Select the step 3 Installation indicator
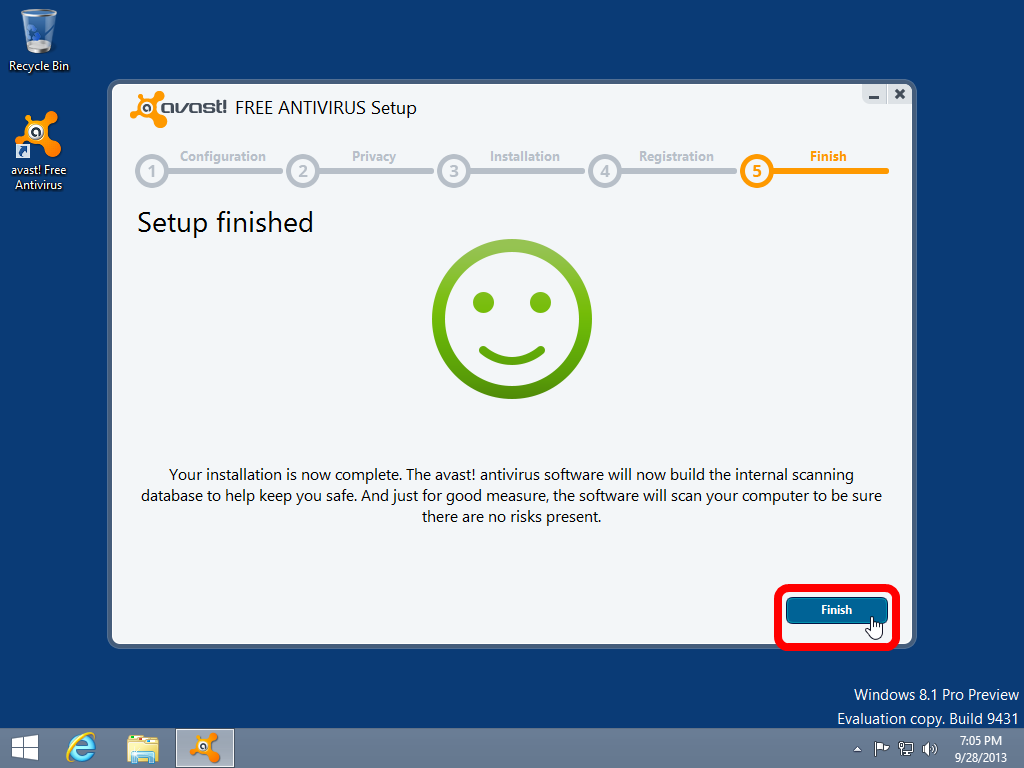The width and height of the screenshot is (1024, 768). coord(453,172)
